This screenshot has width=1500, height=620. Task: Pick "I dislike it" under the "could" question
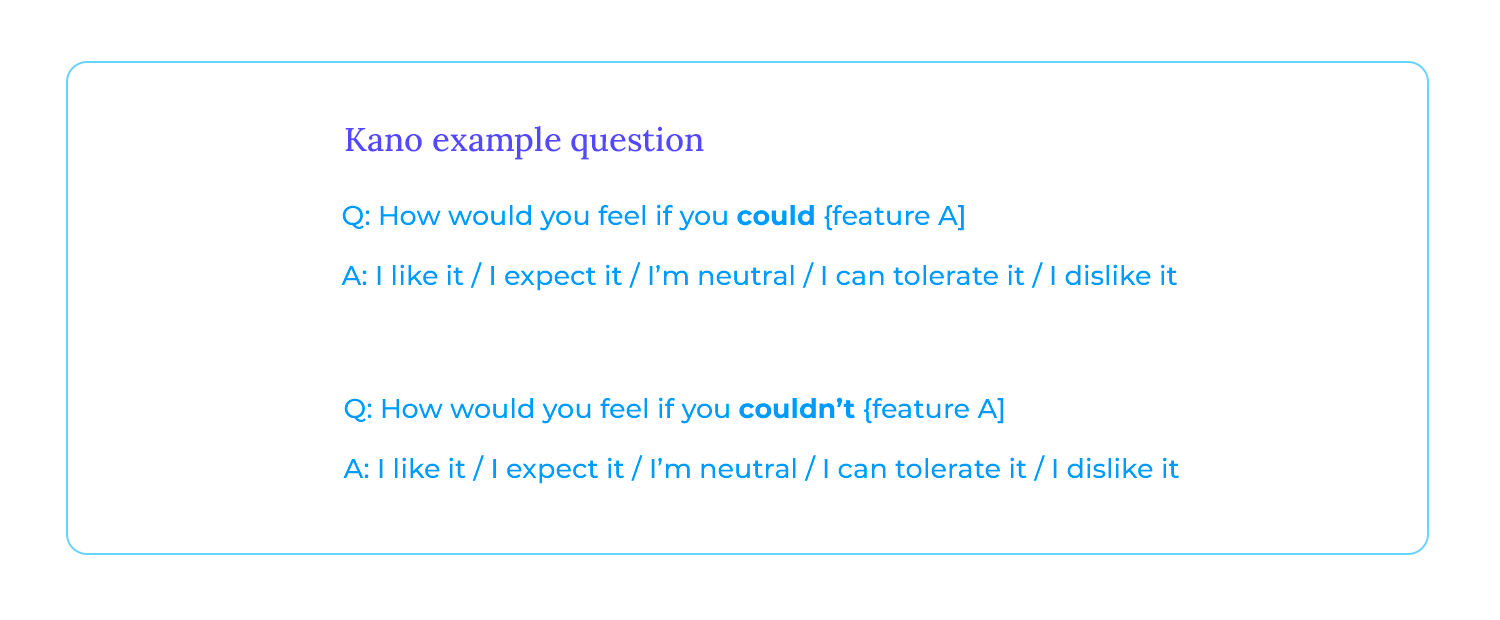pyautogui.click(x=1113, y=276)
